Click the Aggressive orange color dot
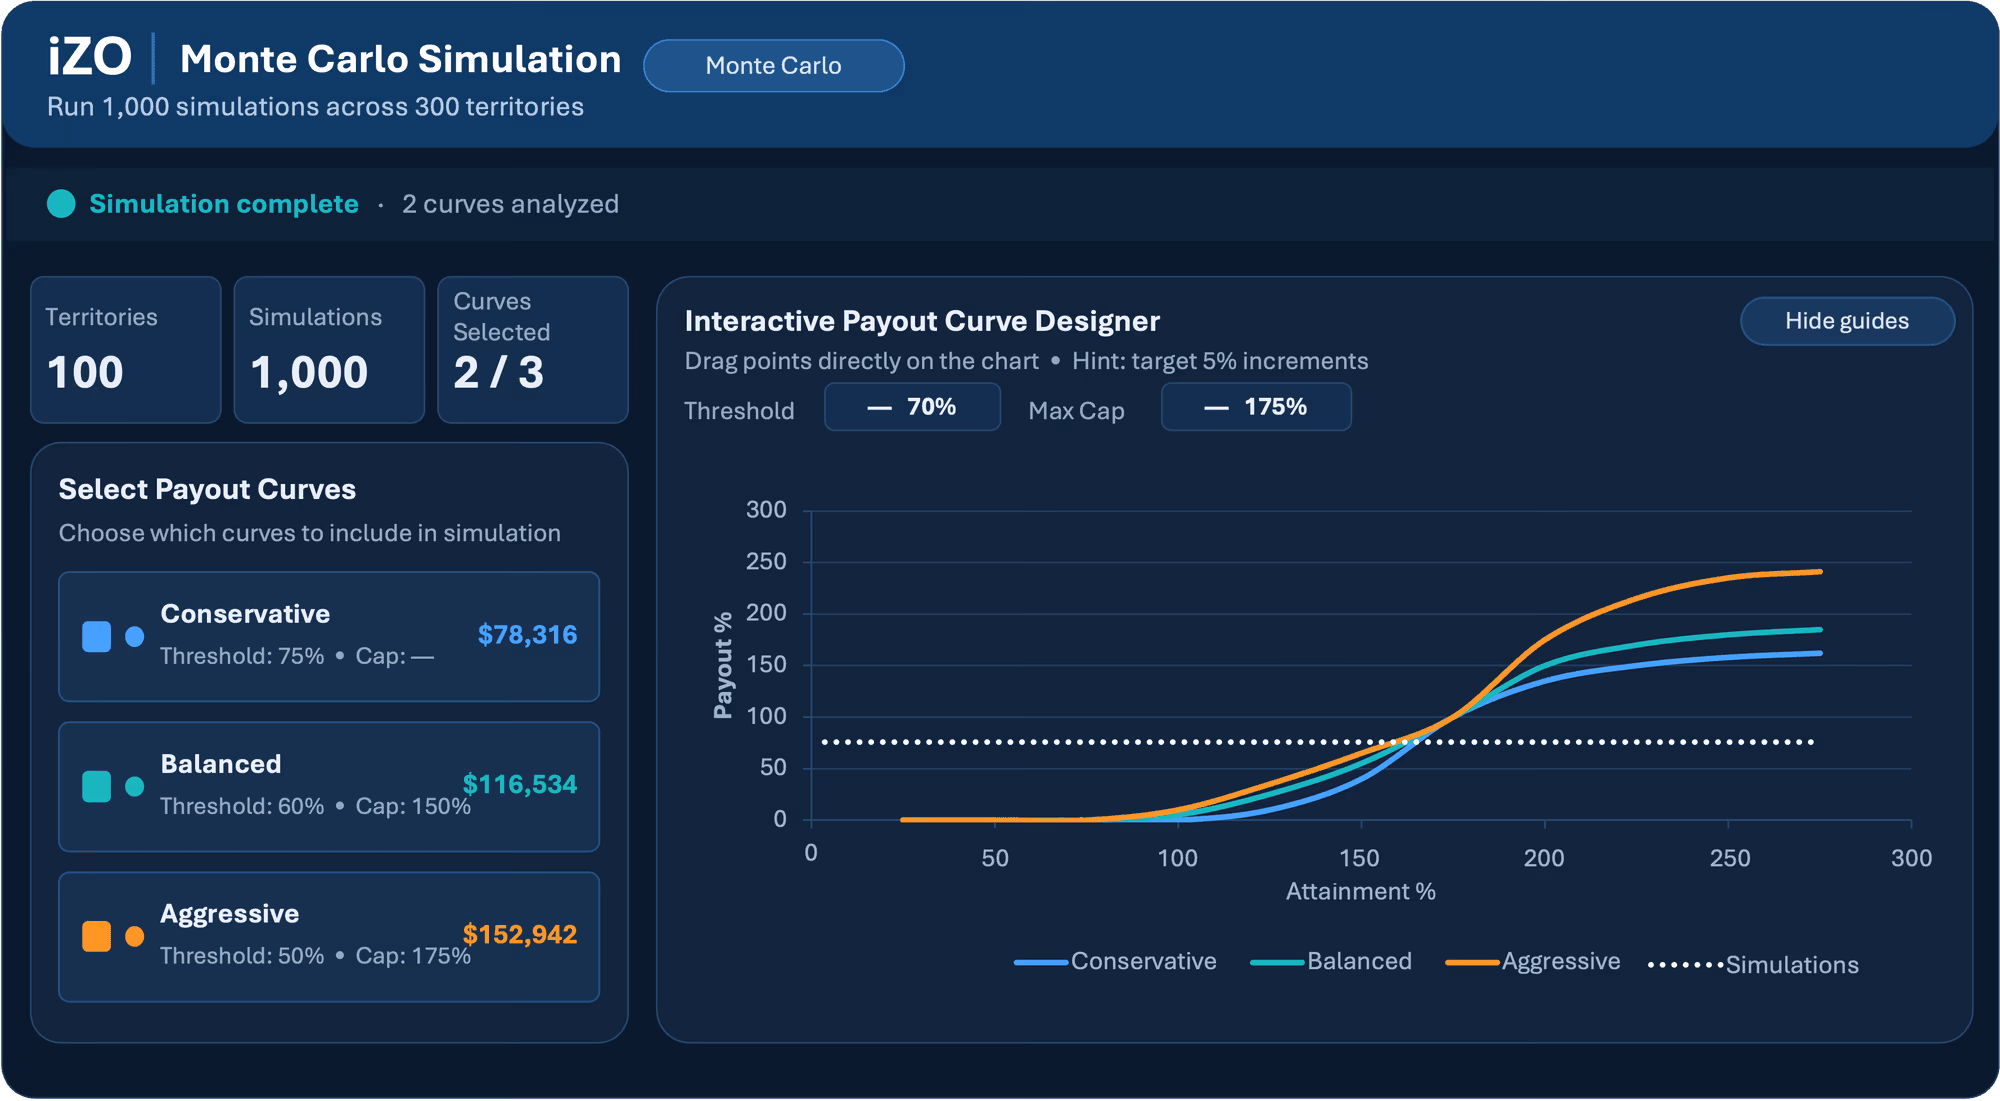This screenshot has width=2000, height=1101. 134,936
